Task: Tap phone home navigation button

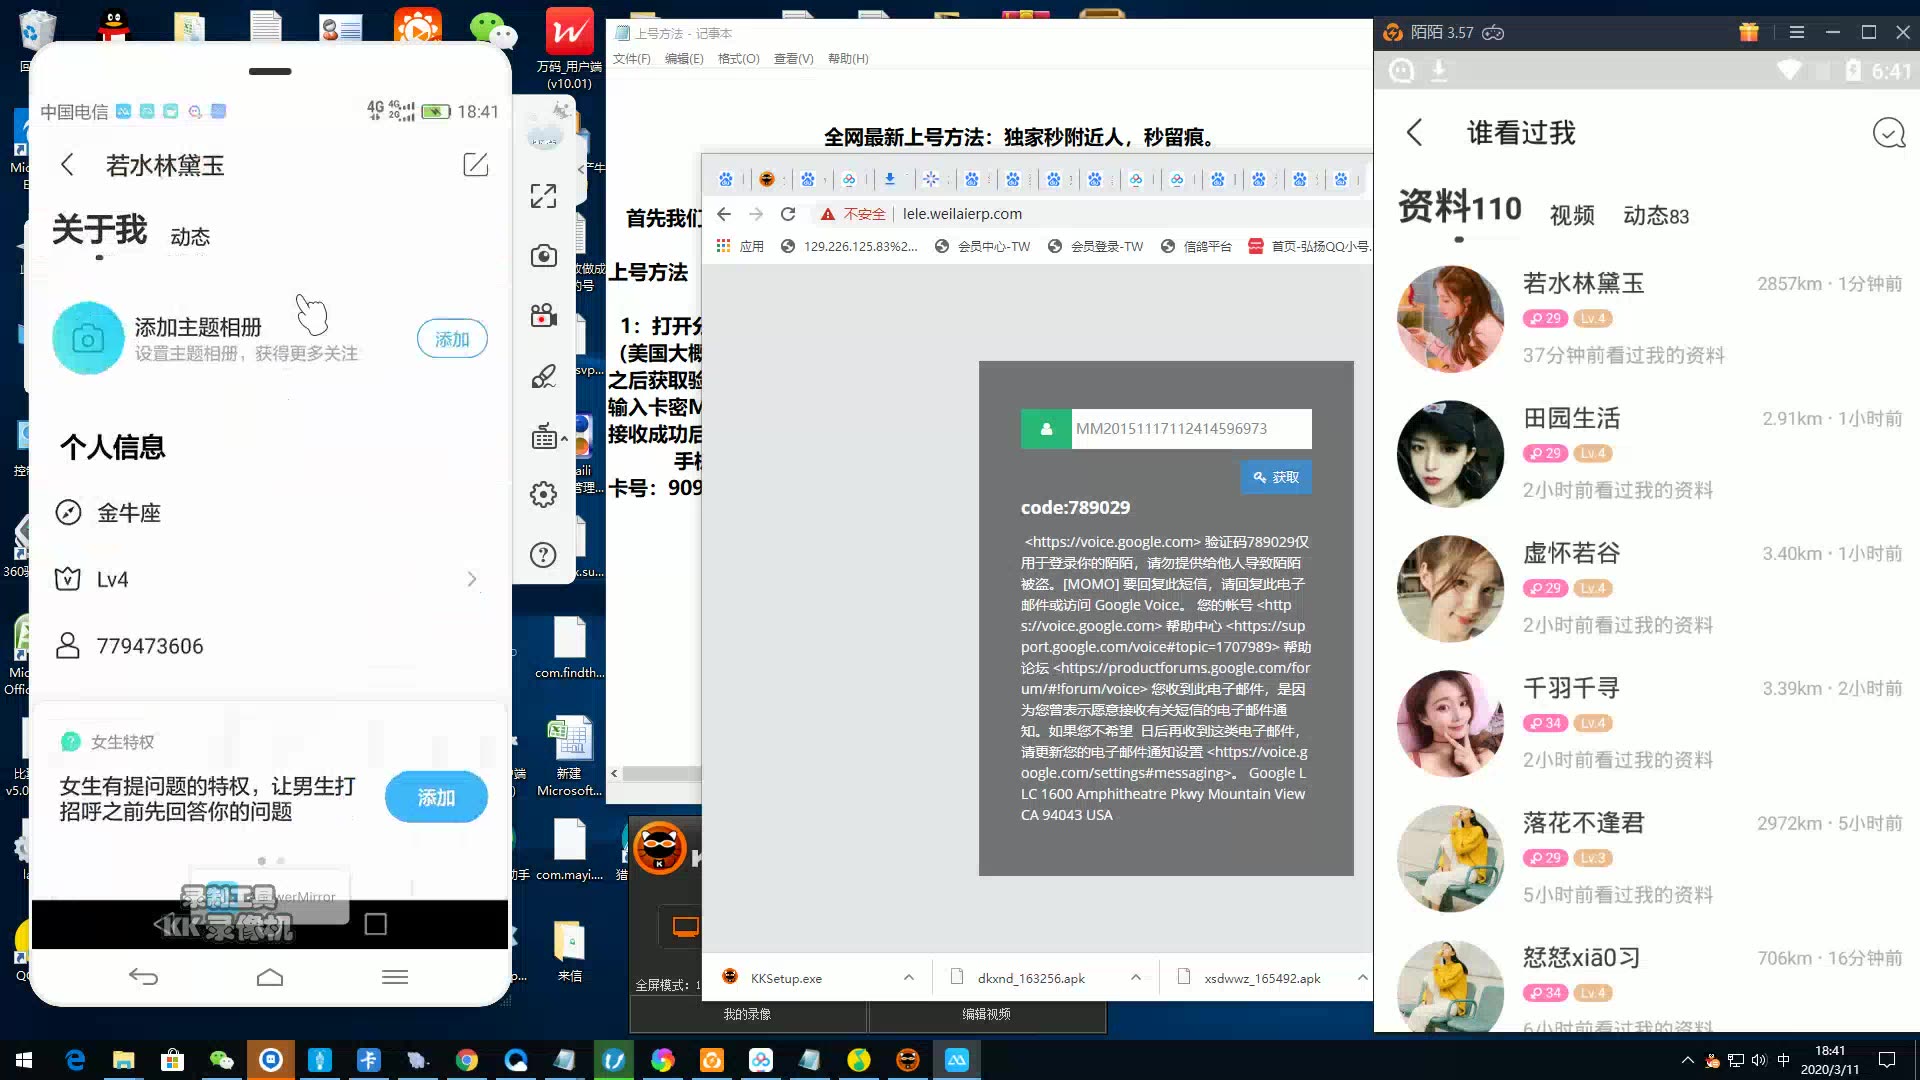Action: coord(270,977)
